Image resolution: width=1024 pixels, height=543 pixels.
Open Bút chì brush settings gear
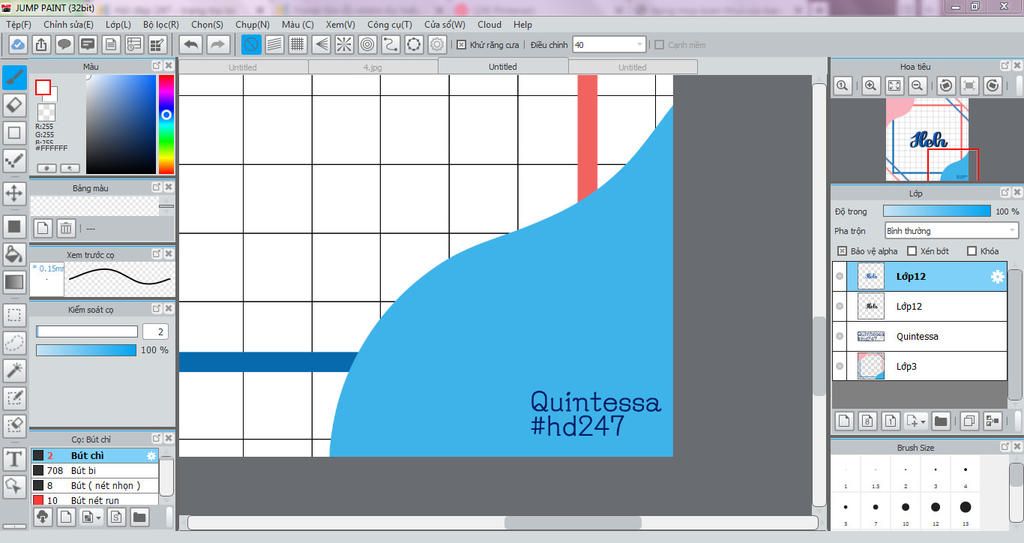(x=152, y=455)
